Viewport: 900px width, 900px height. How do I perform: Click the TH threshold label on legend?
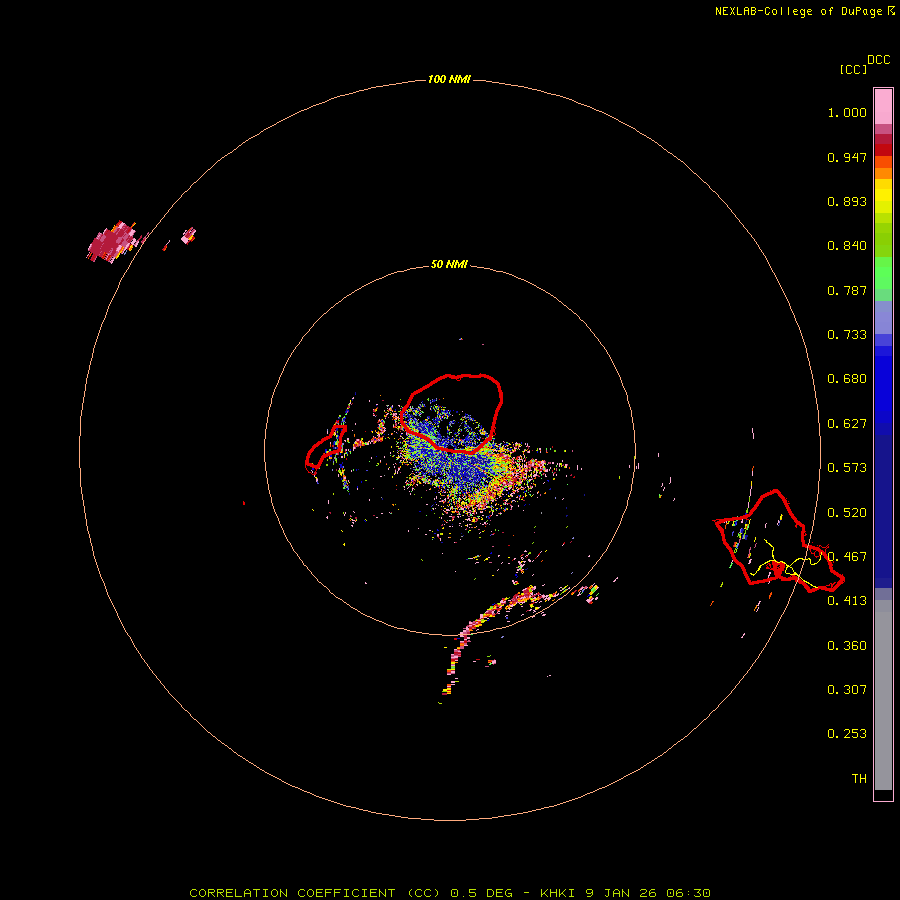tap(859, 779)
